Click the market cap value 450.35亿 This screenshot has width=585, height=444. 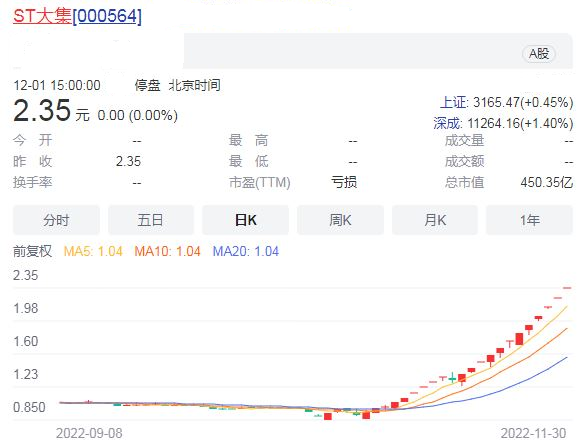pyautogui.click(x=547, y=182)
